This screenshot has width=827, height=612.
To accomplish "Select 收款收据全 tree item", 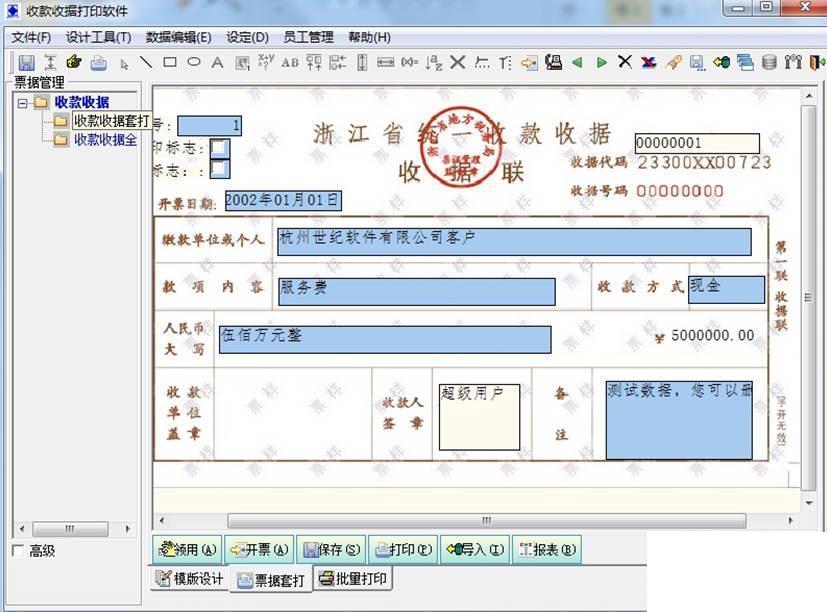I will click(x=105, y=140).
